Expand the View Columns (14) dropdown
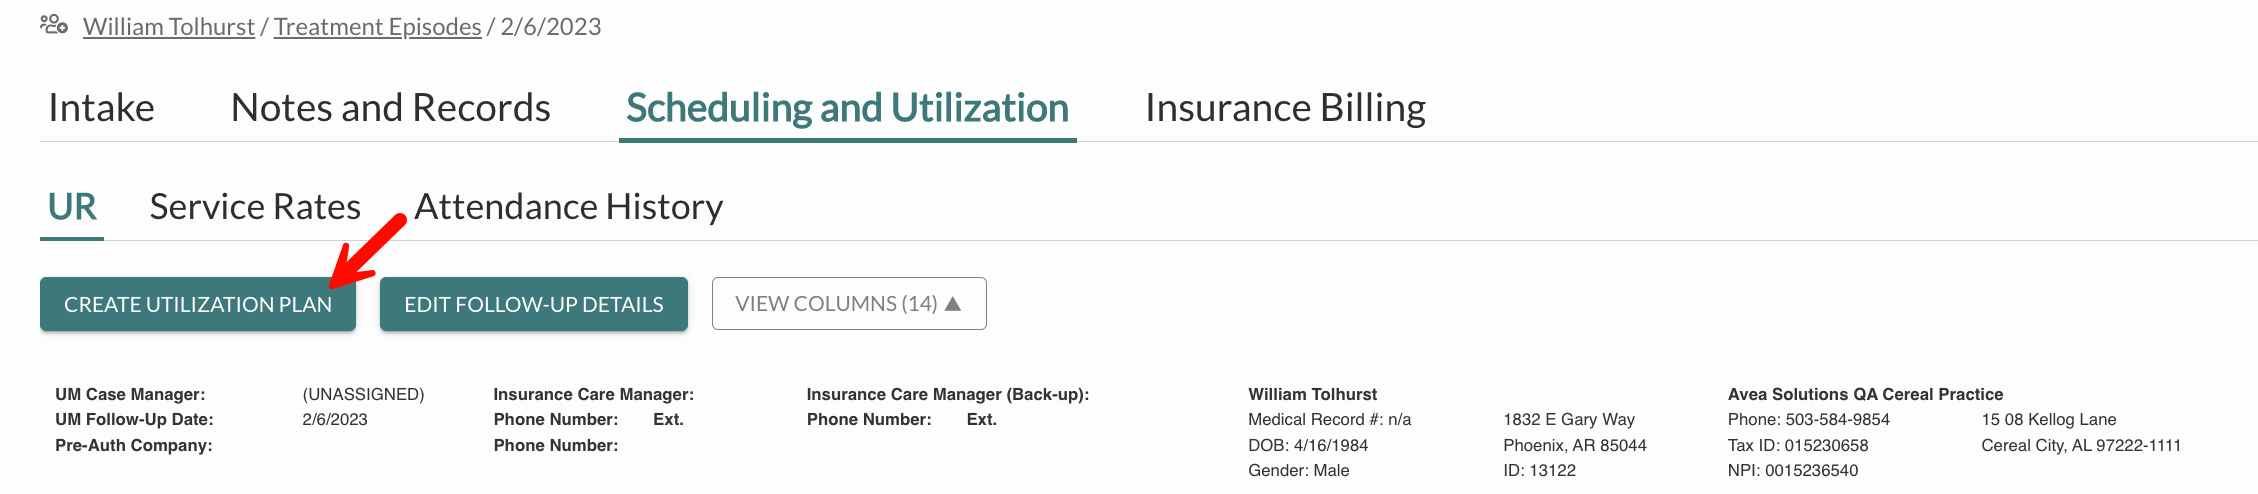 coord(849,303)
